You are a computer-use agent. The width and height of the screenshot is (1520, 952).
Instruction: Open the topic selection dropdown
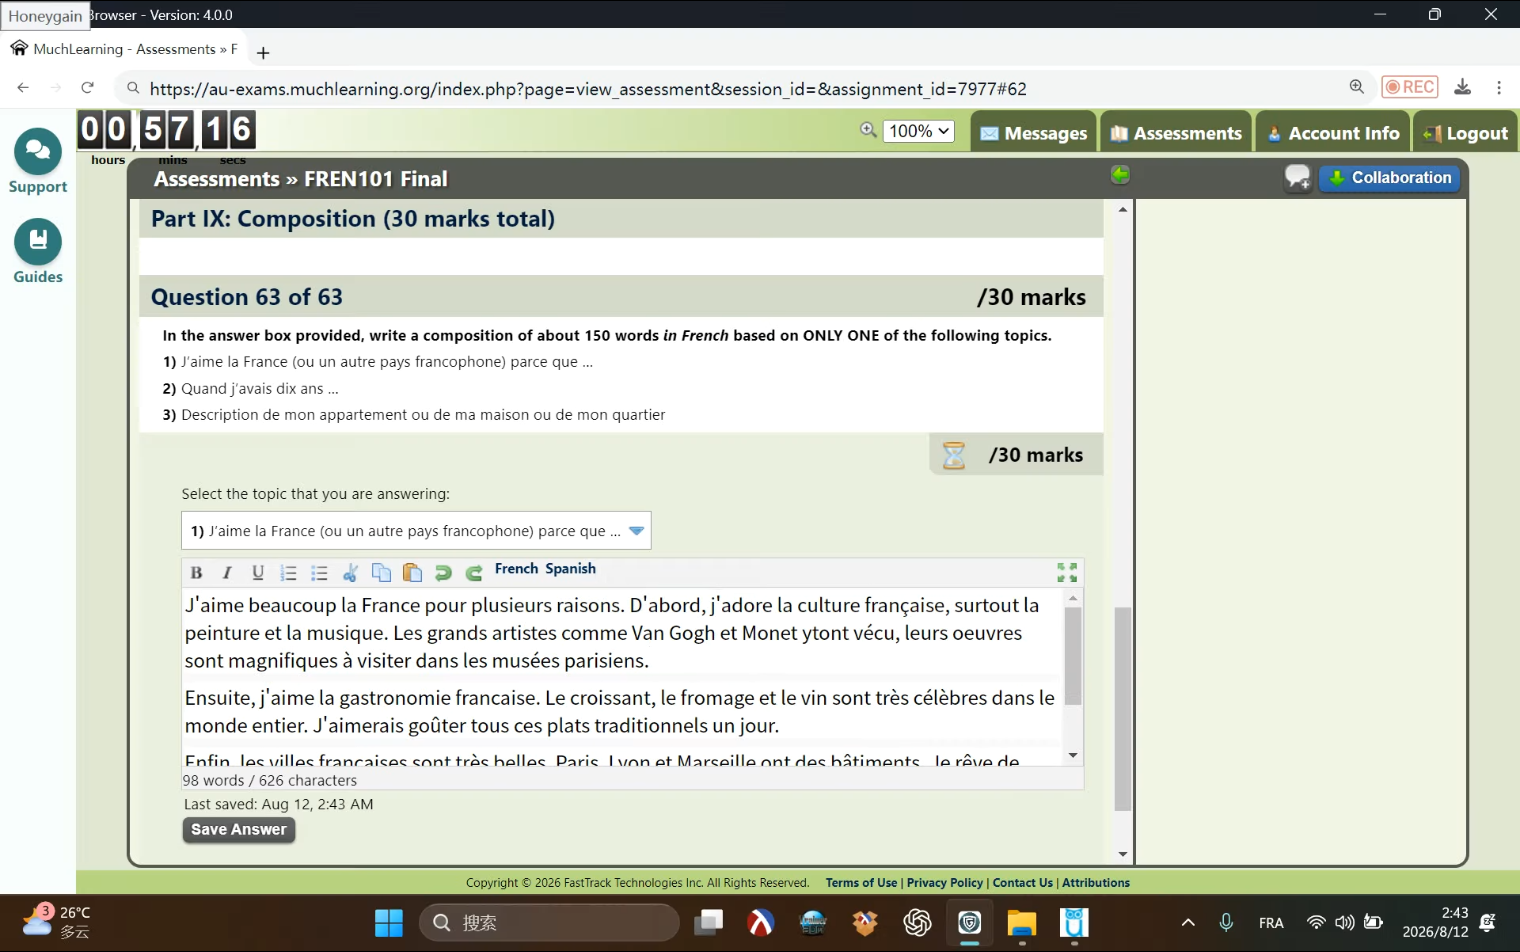(416, 531)
